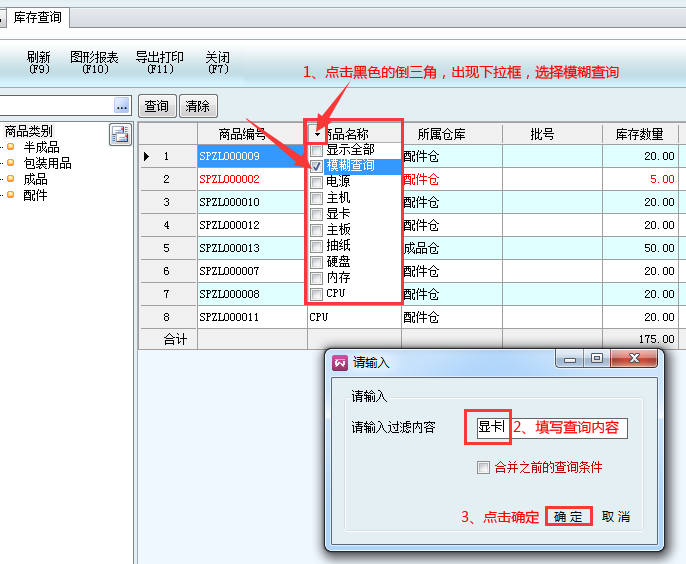The width and height of the screenshot is (686, 564).
Task: Tick the 显卡 checkbox in the filter list
Action: 317,214
